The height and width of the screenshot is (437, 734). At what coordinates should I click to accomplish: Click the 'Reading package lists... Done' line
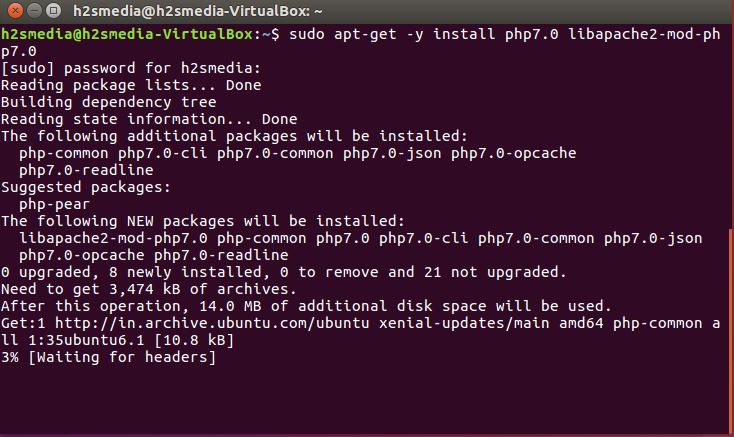point(131,85)
